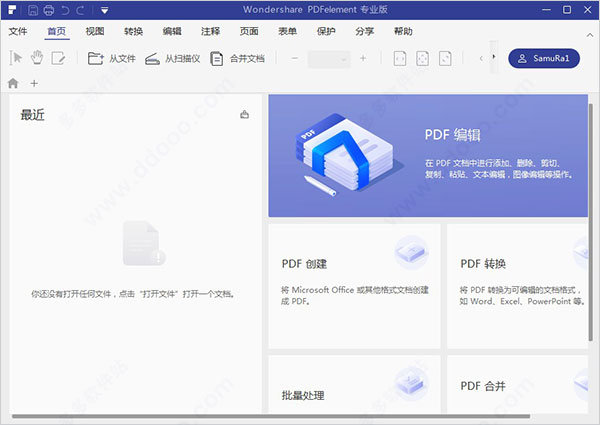600x425 pixels.
Task: Click the toolbar overflow right arrow
Action: point(494,57)
